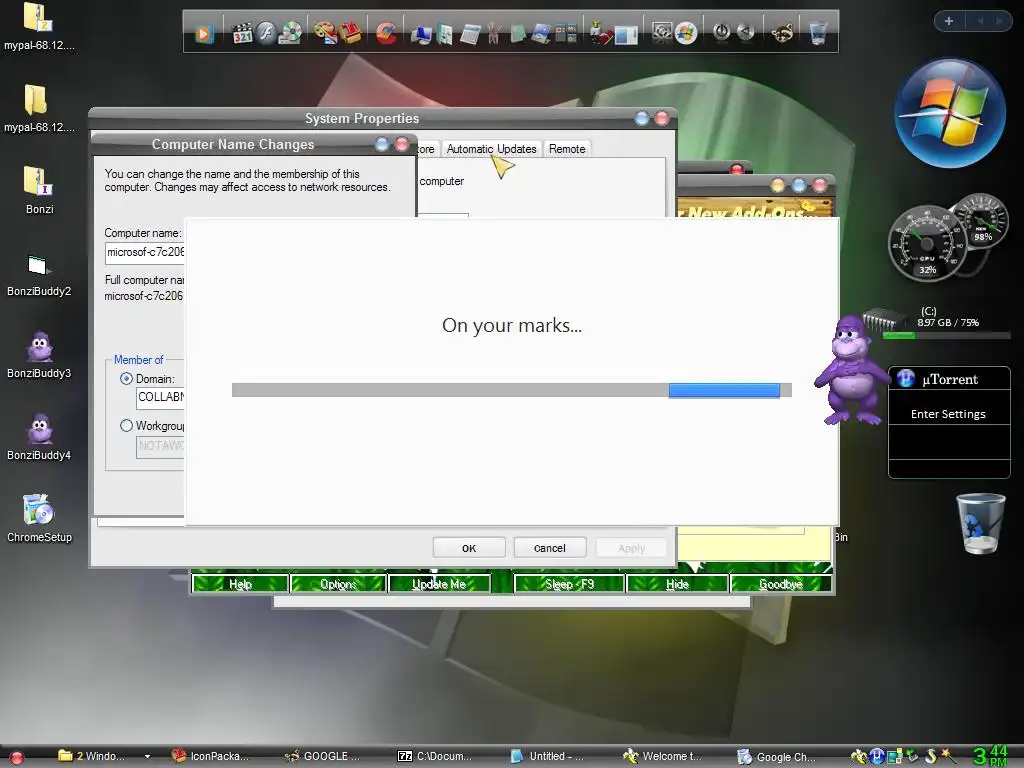Open BonziBuddy4 desktop shortcut
Screen dimensions: 1024x768
coord(39,437)
